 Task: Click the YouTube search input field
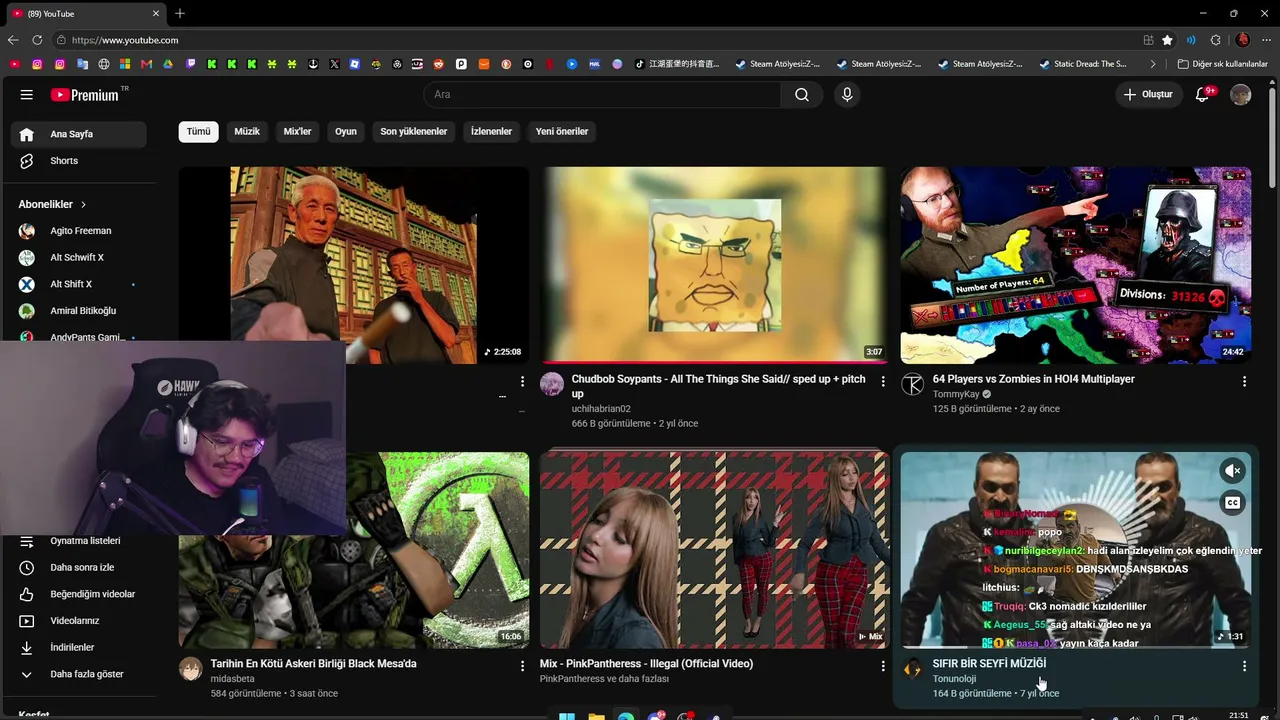click(x=602, y=95)
